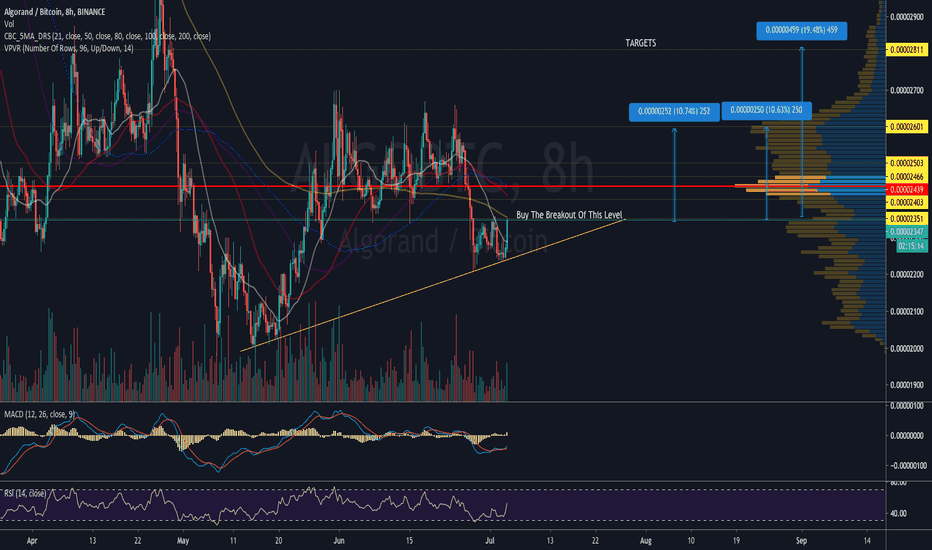
Task: Click the Algorand / Bitcoin, 8h, BINANCE title
Action: coord(54,12)
